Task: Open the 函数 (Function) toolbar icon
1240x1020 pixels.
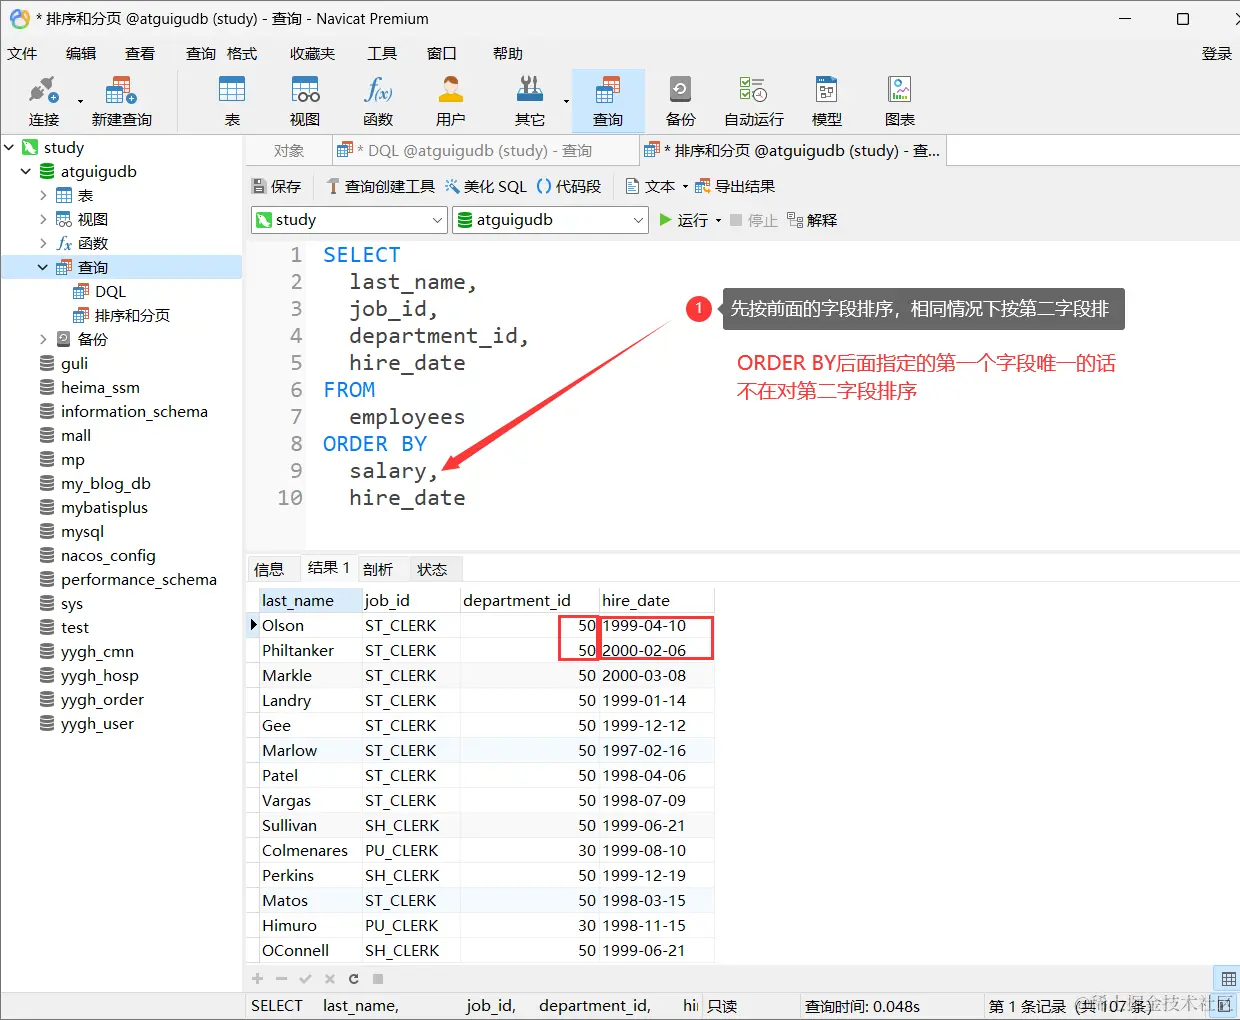Action: point(378,102)
